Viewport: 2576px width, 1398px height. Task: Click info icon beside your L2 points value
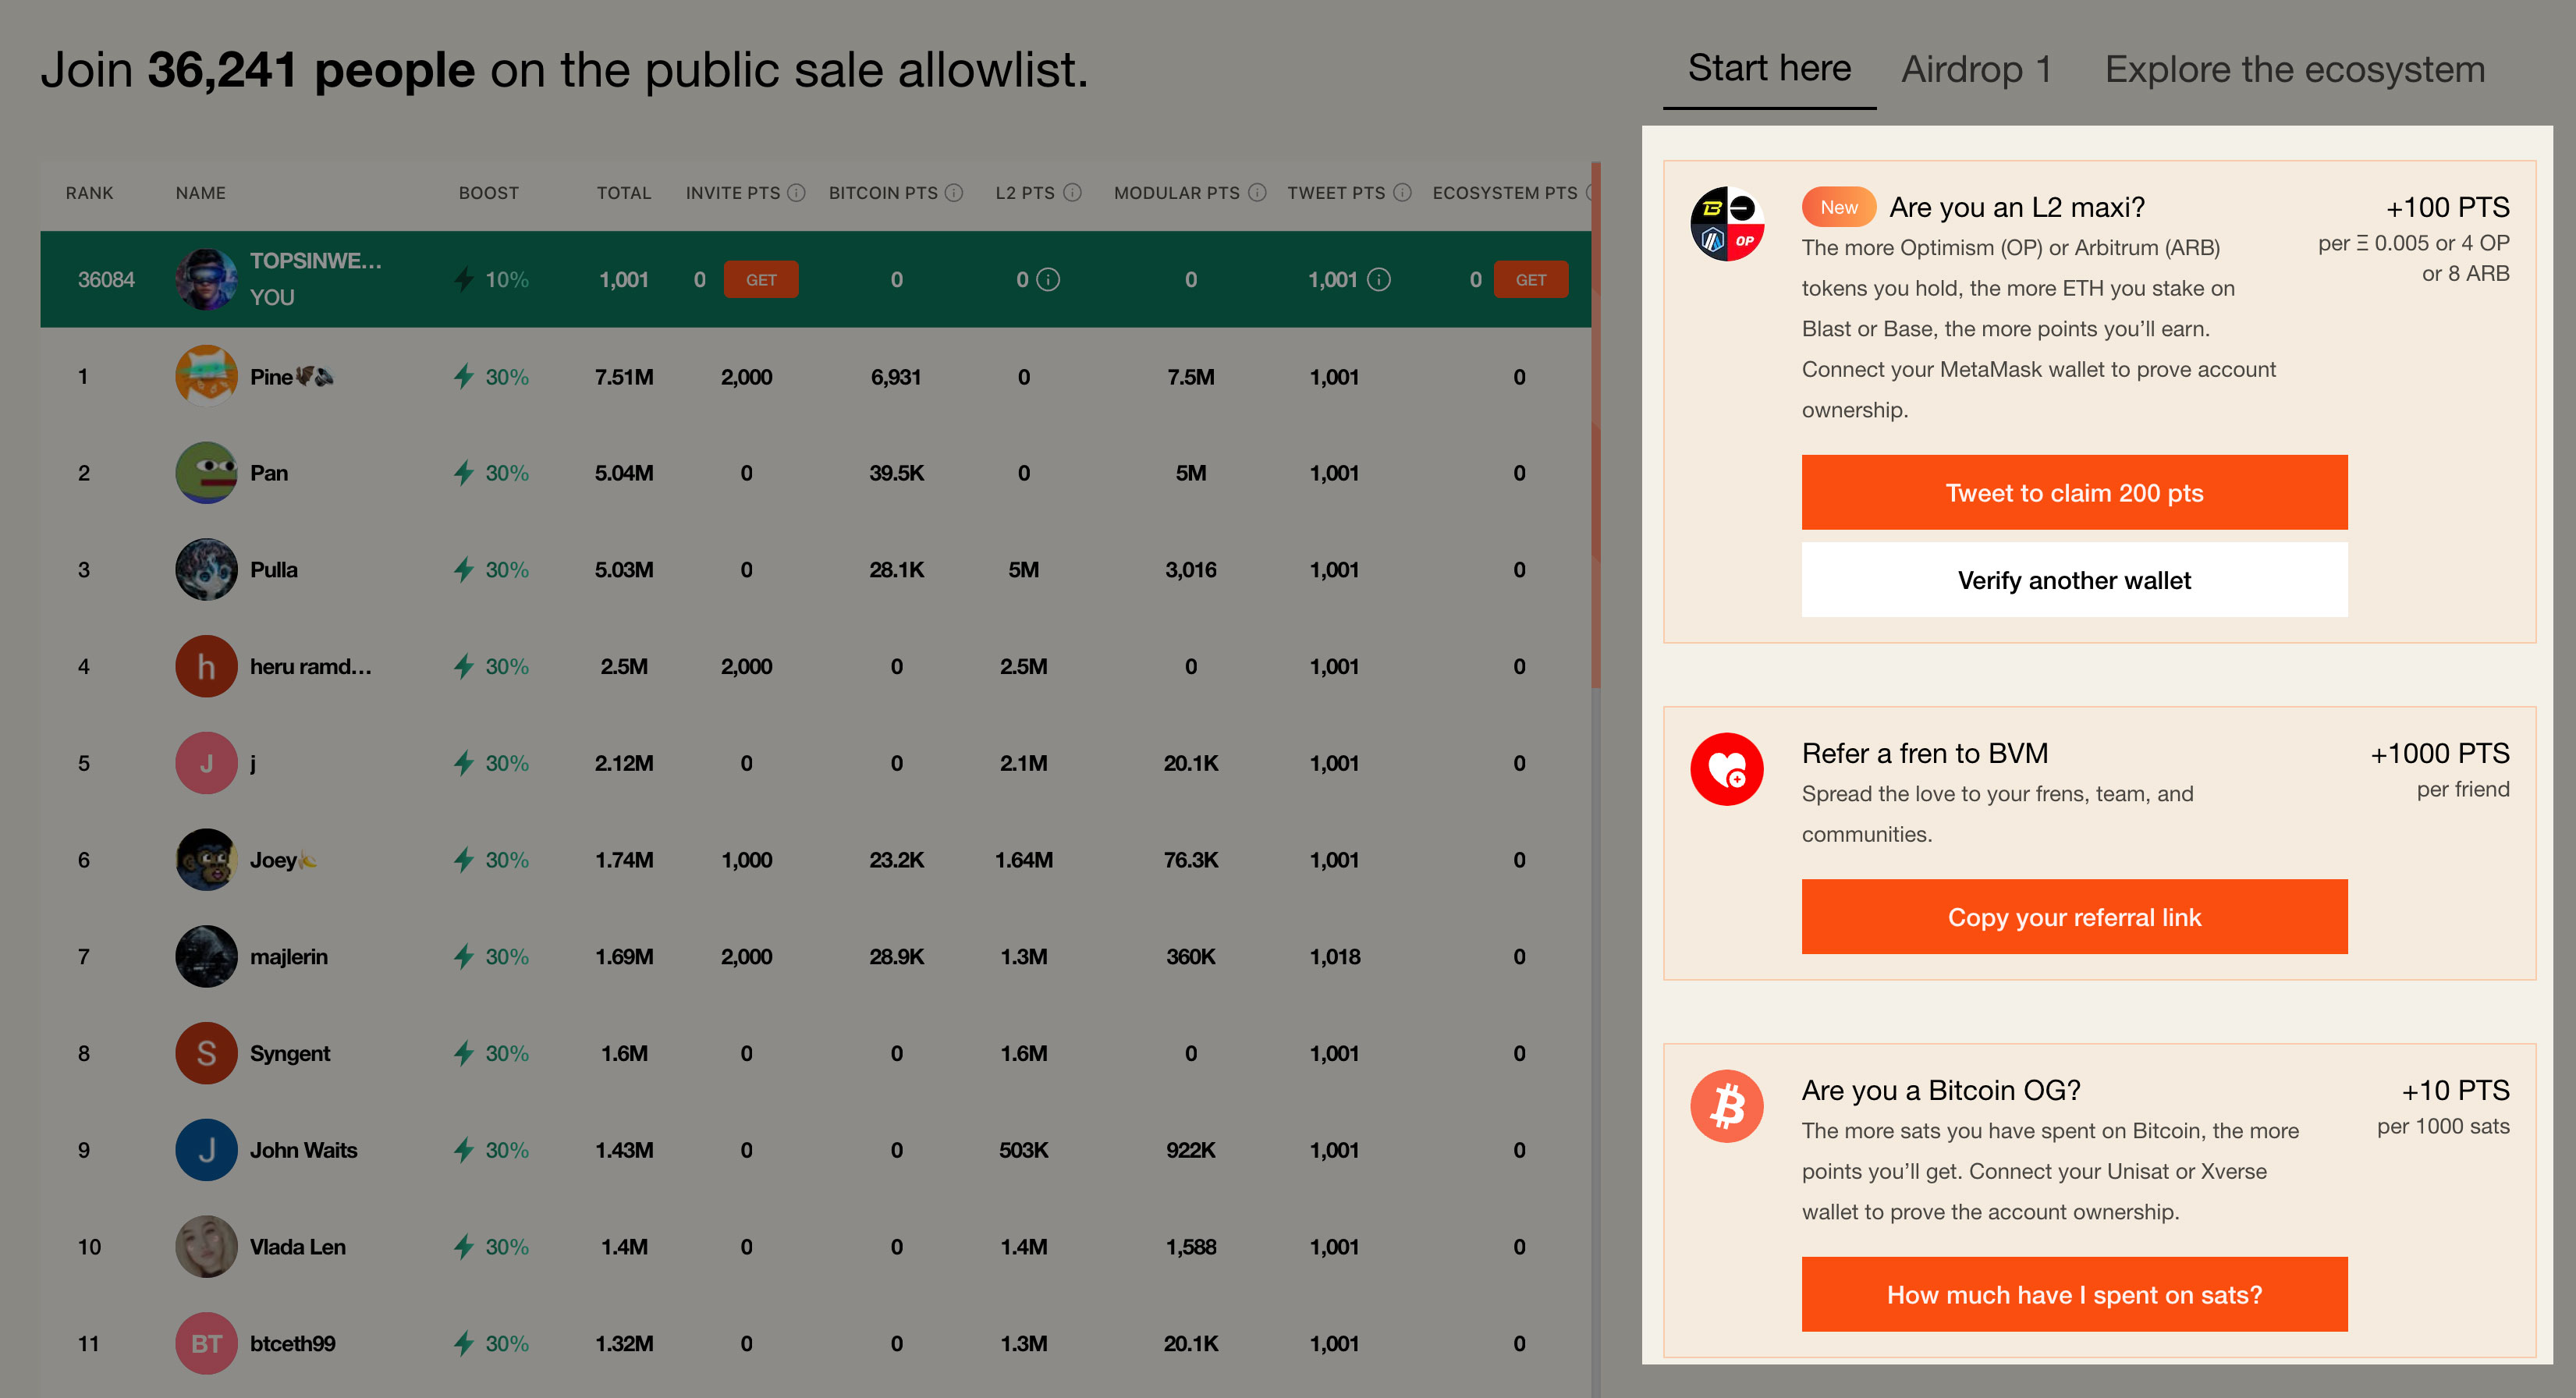(x=1048, y=280)
